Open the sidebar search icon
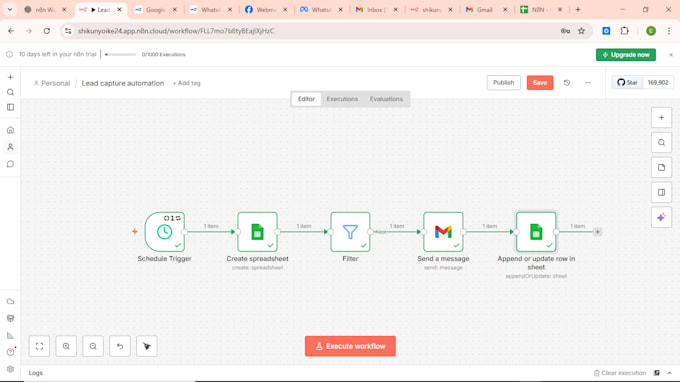The image size is (680, 382). [10, 92]
